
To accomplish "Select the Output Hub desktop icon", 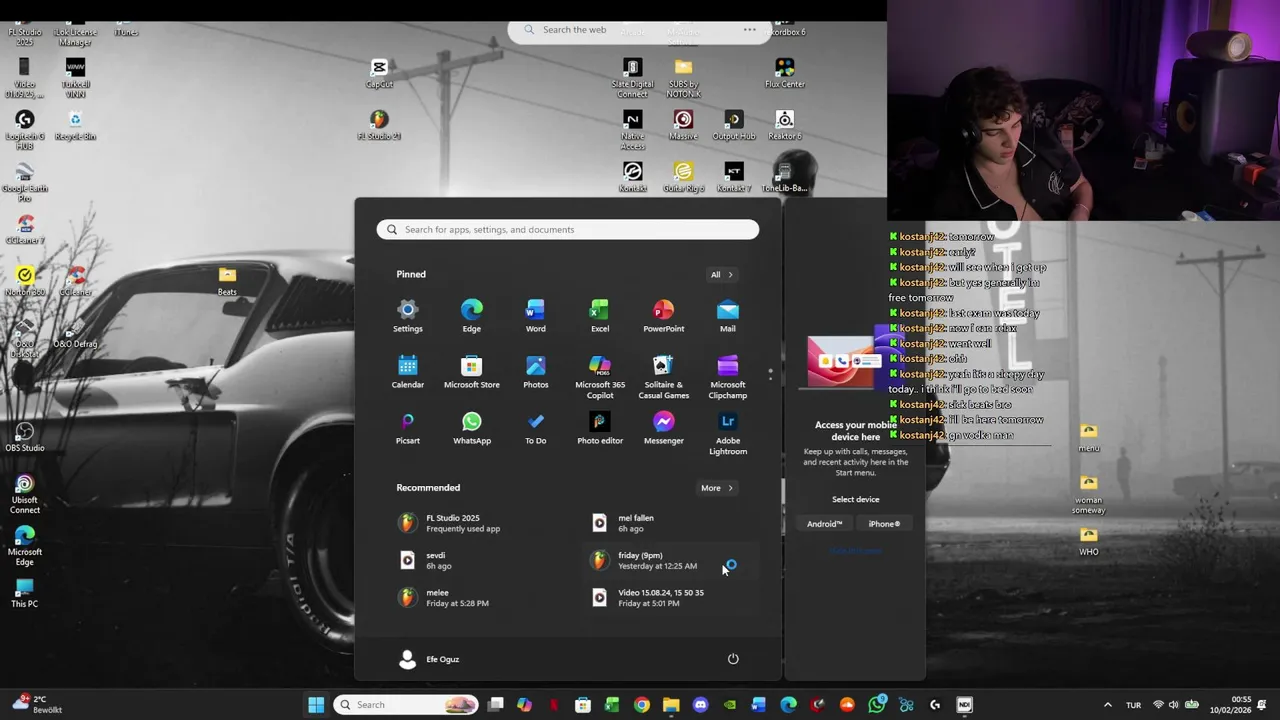I will [x=734, y=125].
